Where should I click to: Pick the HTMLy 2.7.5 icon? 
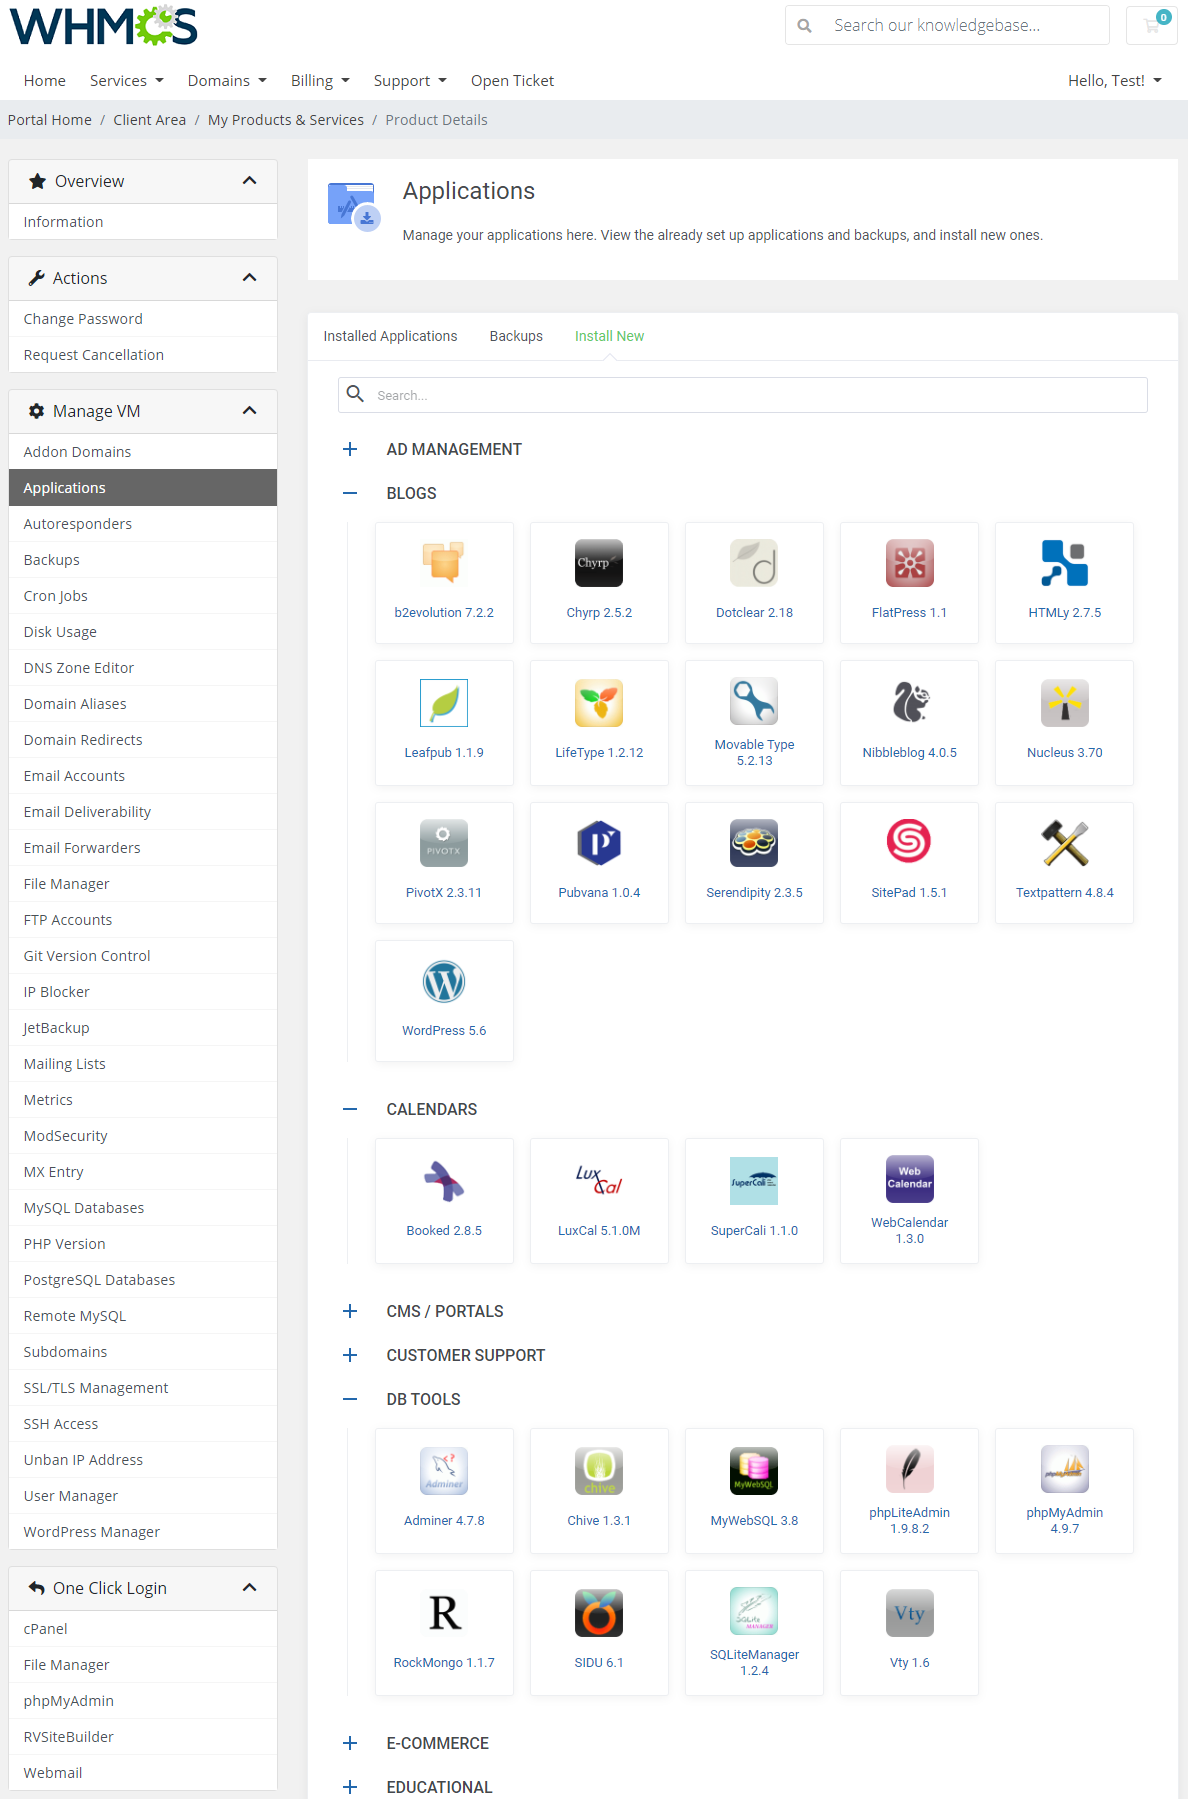pyautogui.click(x=1064, y=562)
